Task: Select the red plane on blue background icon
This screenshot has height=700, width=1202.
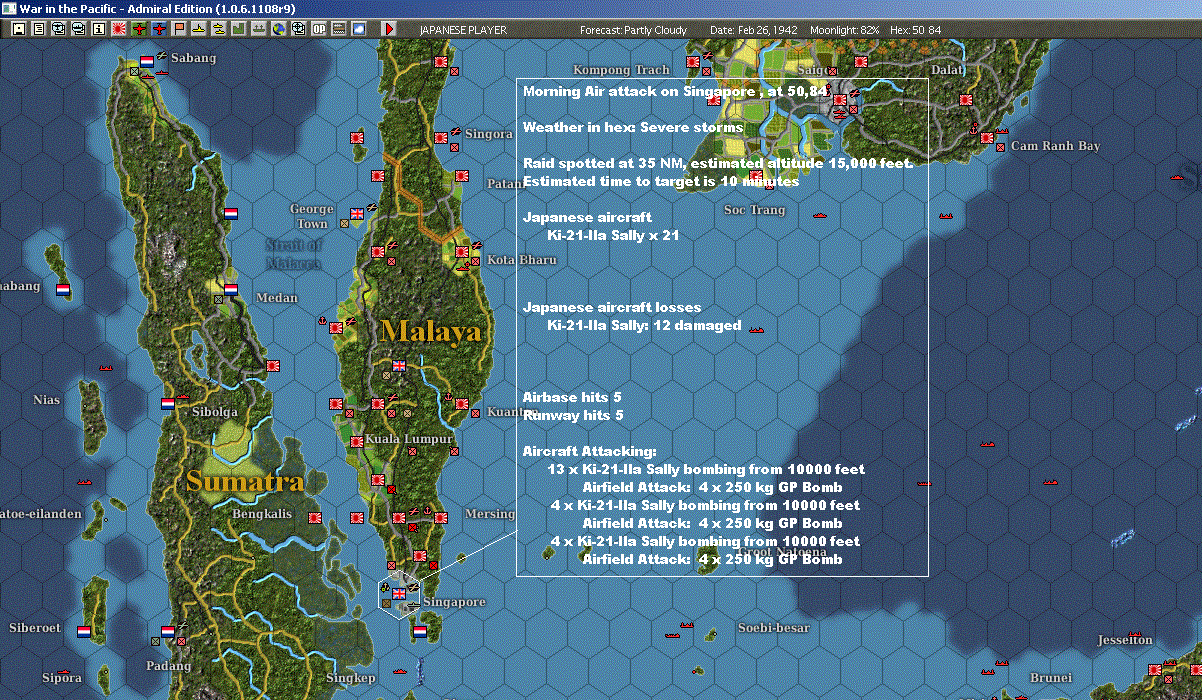Action: (x=159, y=29)
